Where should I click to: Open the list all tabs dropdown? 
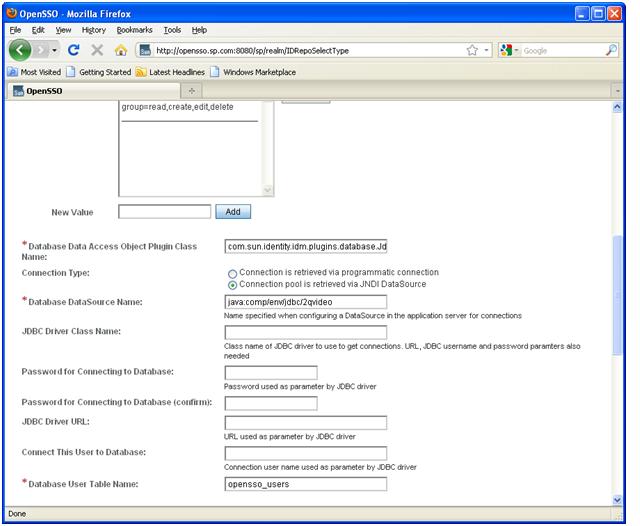pos(617,91)
